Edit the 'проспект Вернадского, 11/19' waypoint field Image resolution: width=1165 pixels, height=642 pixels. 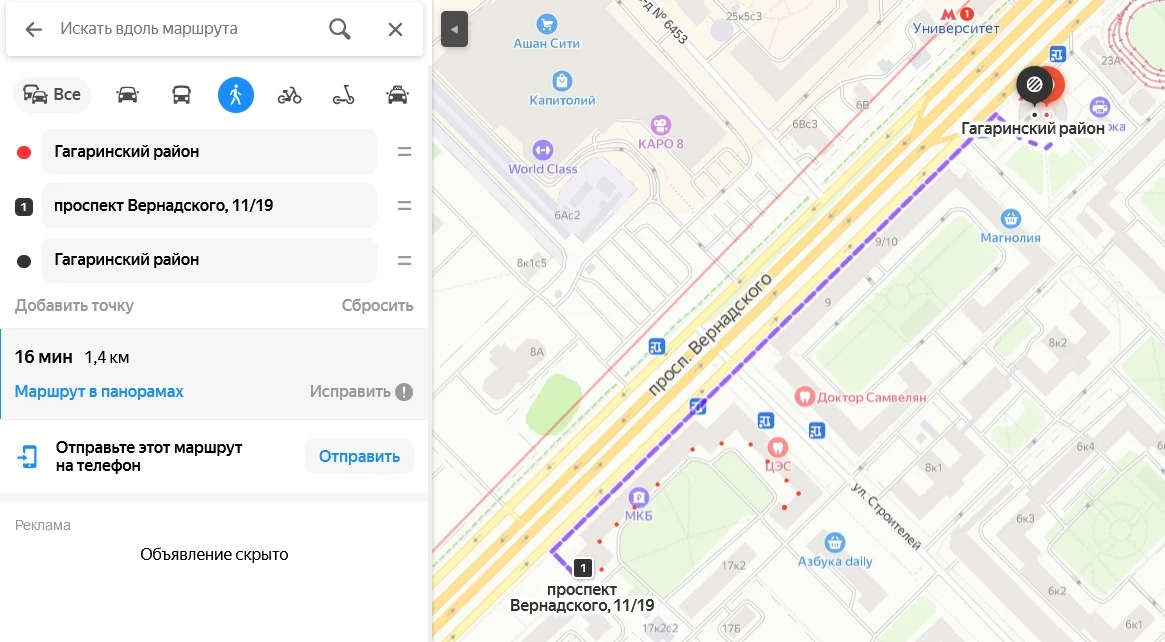pyautogui.click(x=209, y=206)
